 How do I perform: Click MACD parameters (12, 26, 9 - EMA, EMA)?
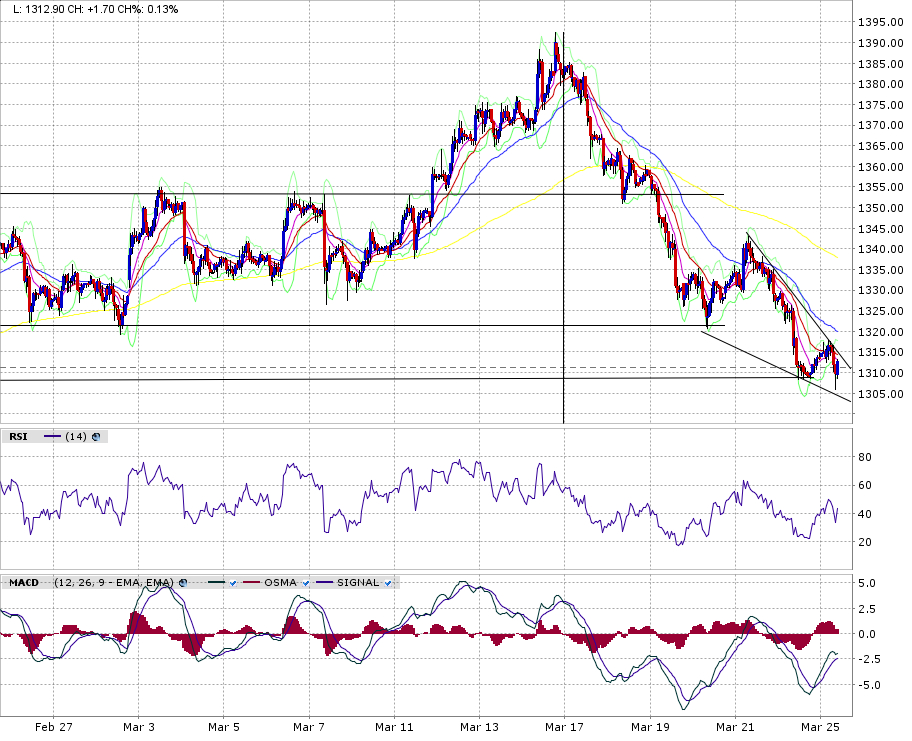(114, 583)
